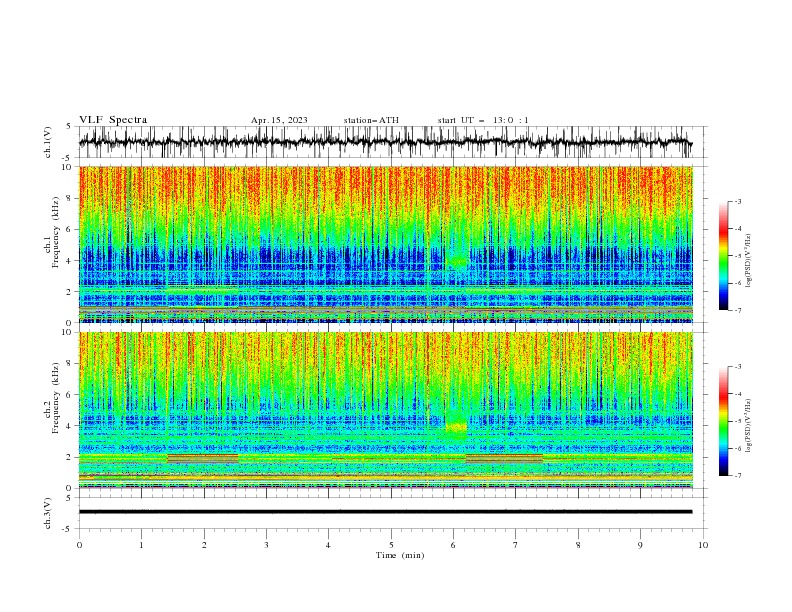
Task: Click the 'ch.3(V)' axis label
Action: tap(48, 513)
